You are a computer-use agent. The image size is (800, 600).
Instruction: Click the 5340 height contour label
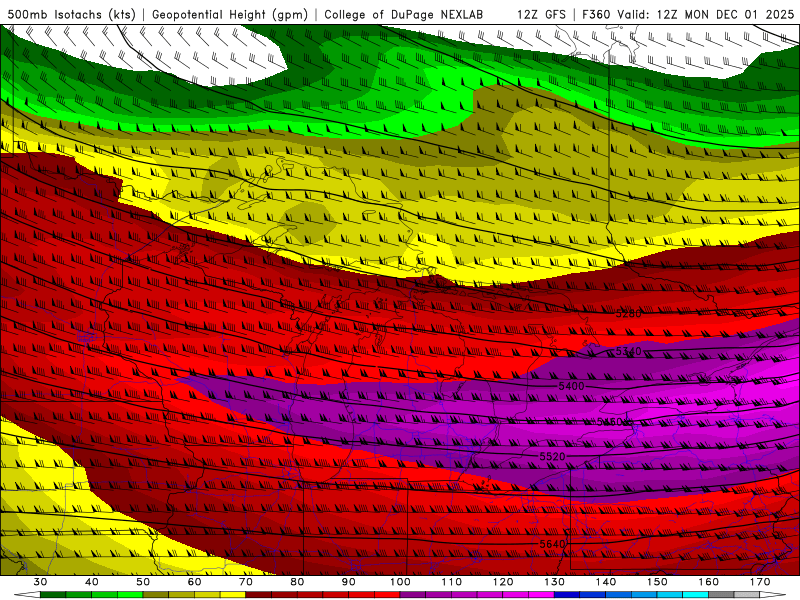coord(629,351)
